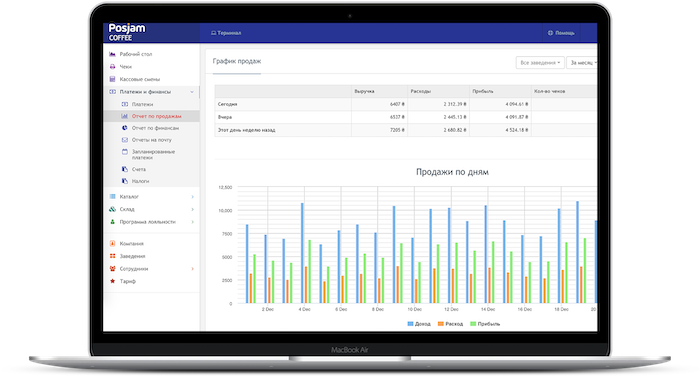Click expenses value 2 445.13 ₽

click(455, 117)
